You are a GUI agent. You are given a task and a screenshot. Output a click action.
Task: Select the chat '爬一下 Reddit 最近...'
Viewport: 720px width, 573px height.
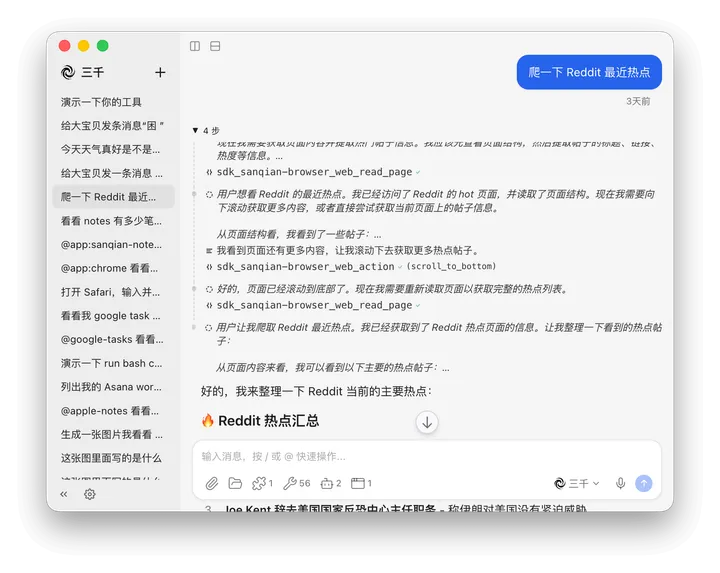tap(113, 197)
